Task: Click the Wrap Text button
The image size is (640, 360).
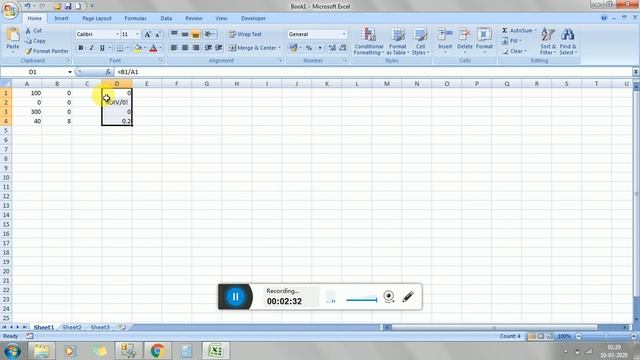Action: pos(245,34)
